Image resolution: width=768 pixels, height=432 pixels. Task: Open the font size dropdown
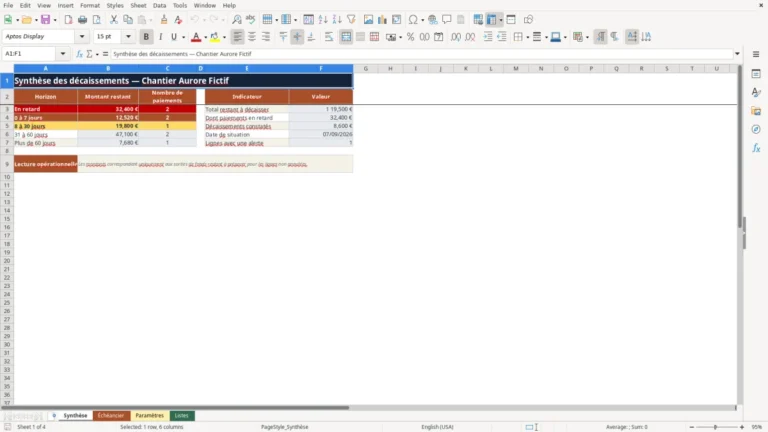point(128,37)
